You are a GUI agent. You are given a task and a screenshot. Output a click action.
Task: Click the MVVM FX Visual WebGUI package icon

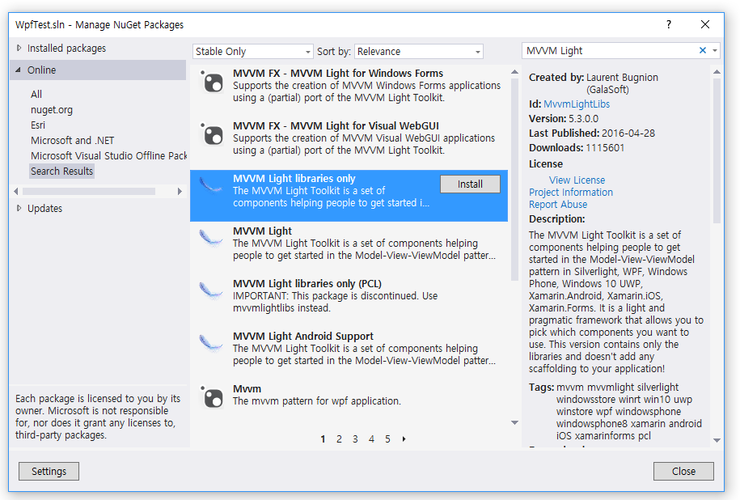pyautogui.click(x=212, y=135)
